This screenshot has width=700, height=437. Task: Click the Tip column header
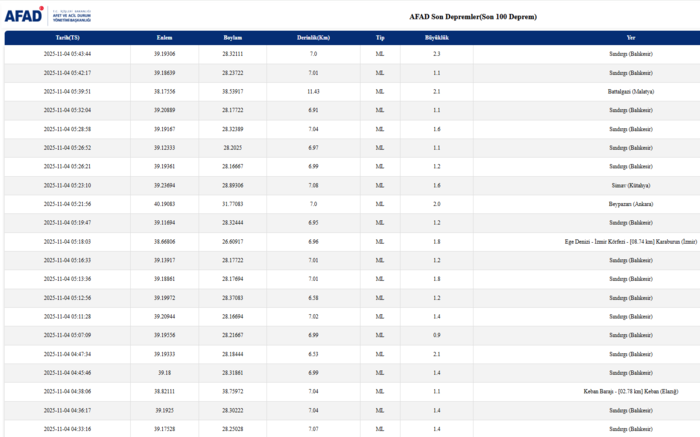point(380,37)
